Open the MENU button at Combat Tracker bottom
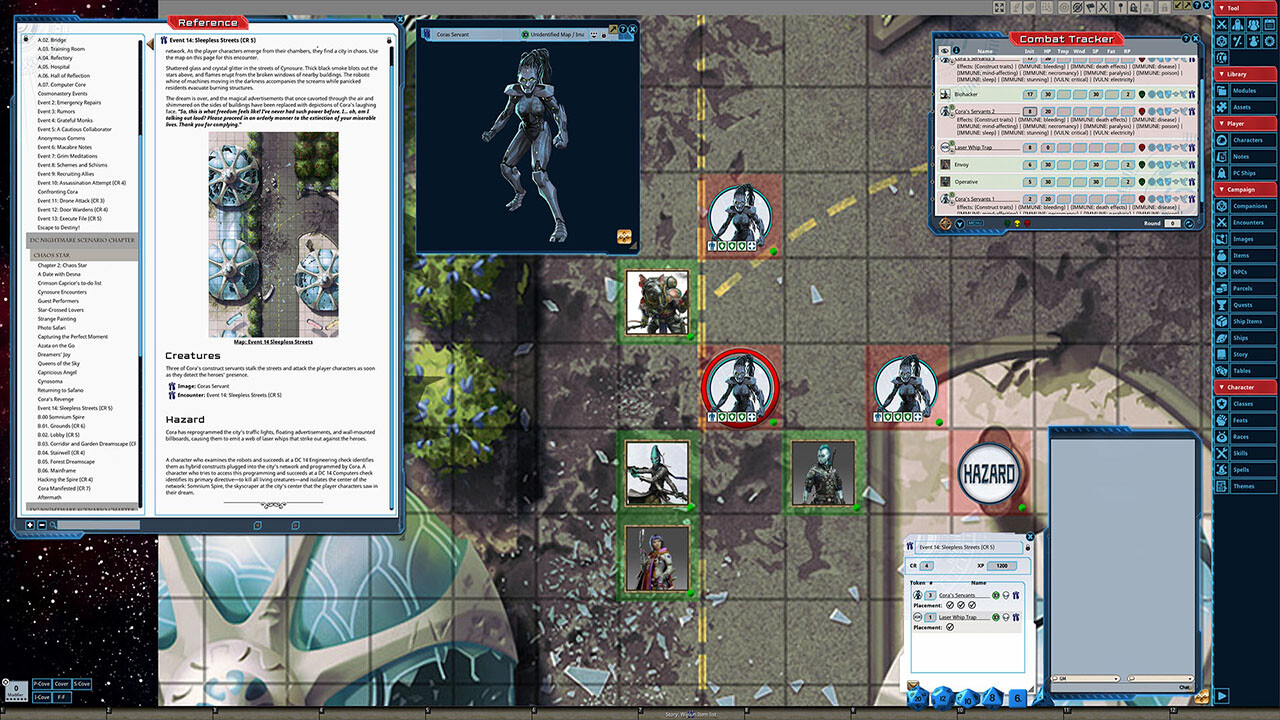 click(974, 222)
